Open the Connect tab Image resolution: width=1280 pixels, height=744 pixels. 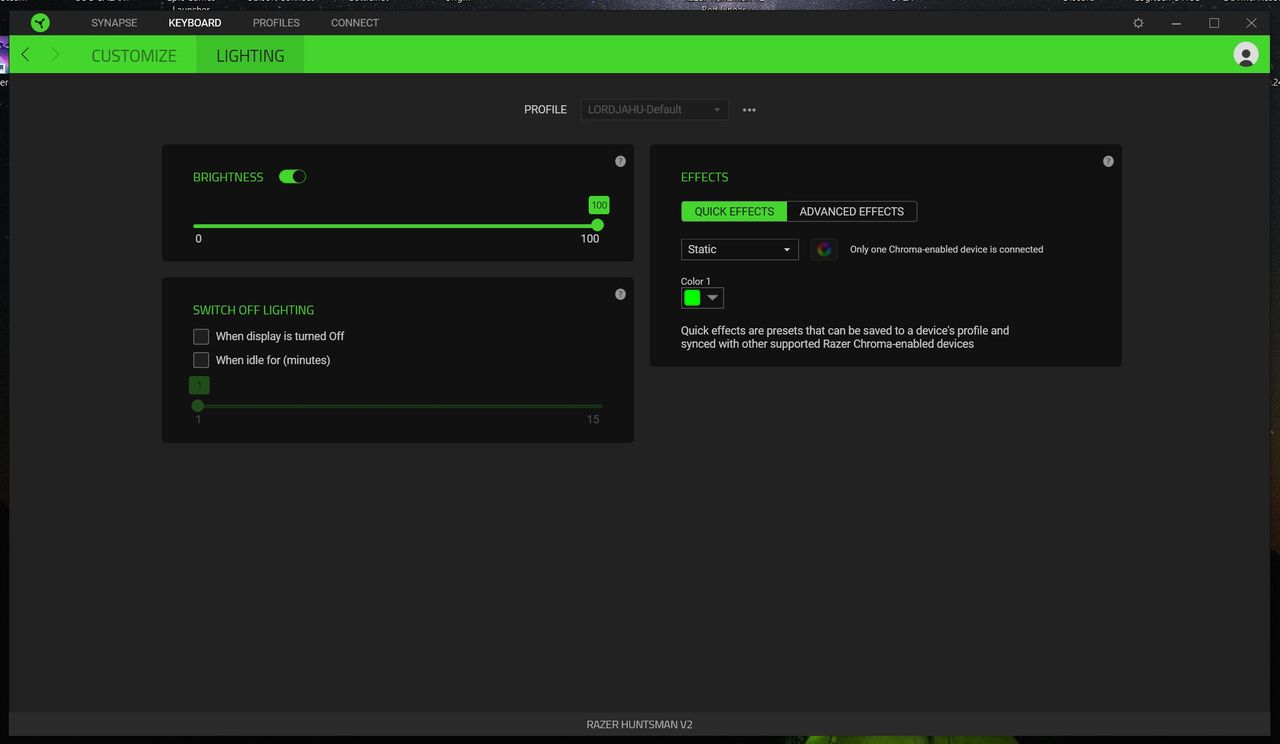(x=355, y=22)
